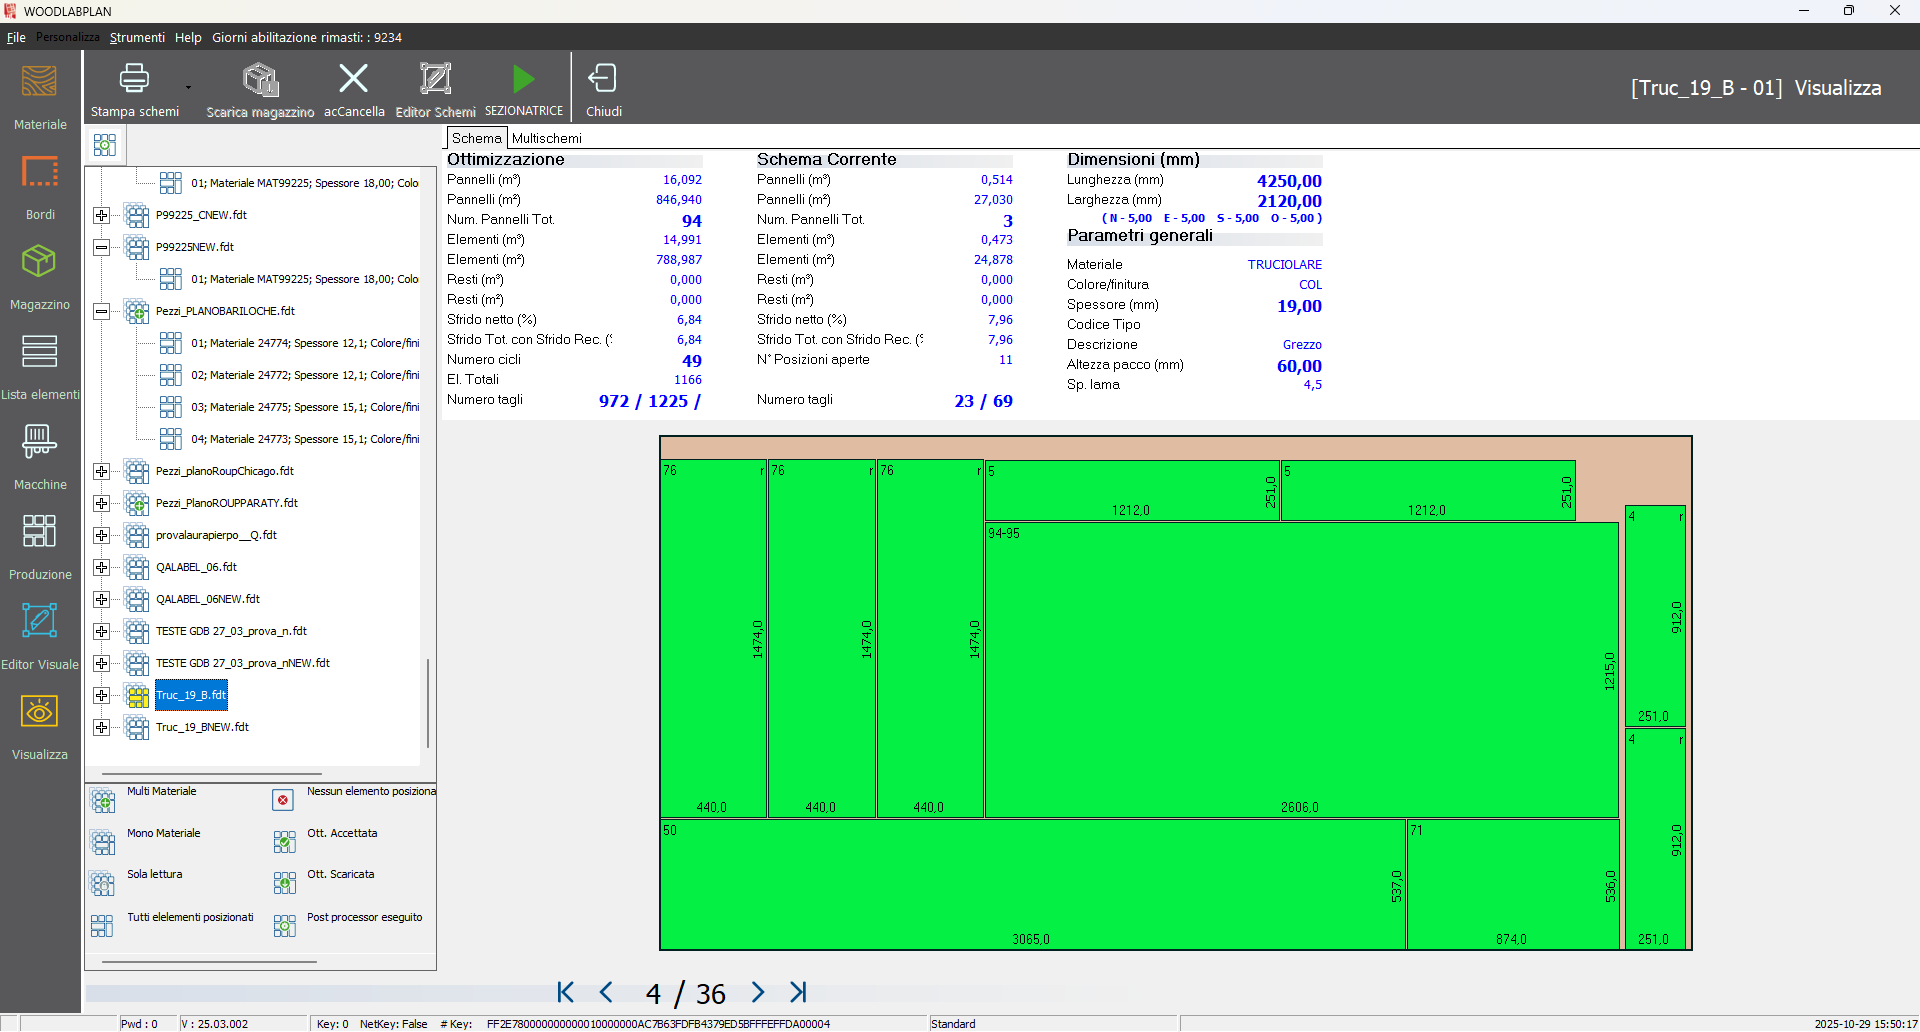Launch the SEZIONATRICE play icon
Viewport: 1920px width, 1032px height.
[x=523, y=79]
